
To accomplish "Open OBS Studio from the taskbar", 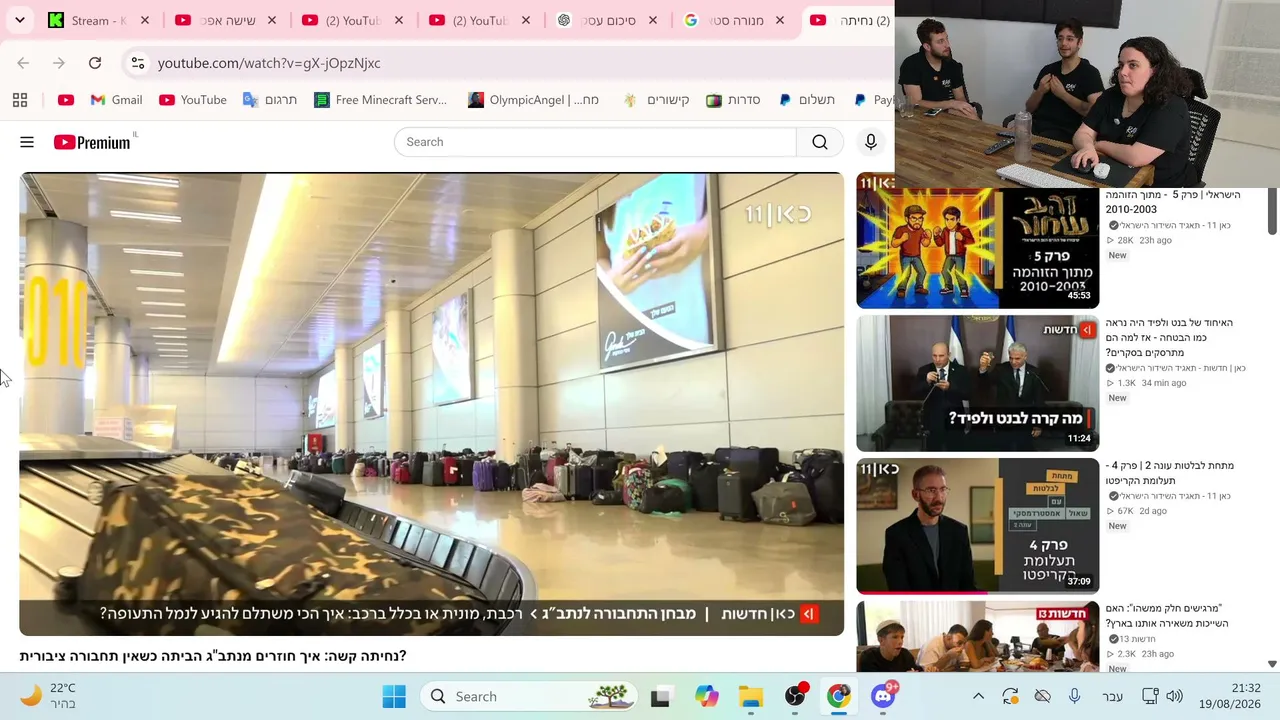I will point(795,697).
